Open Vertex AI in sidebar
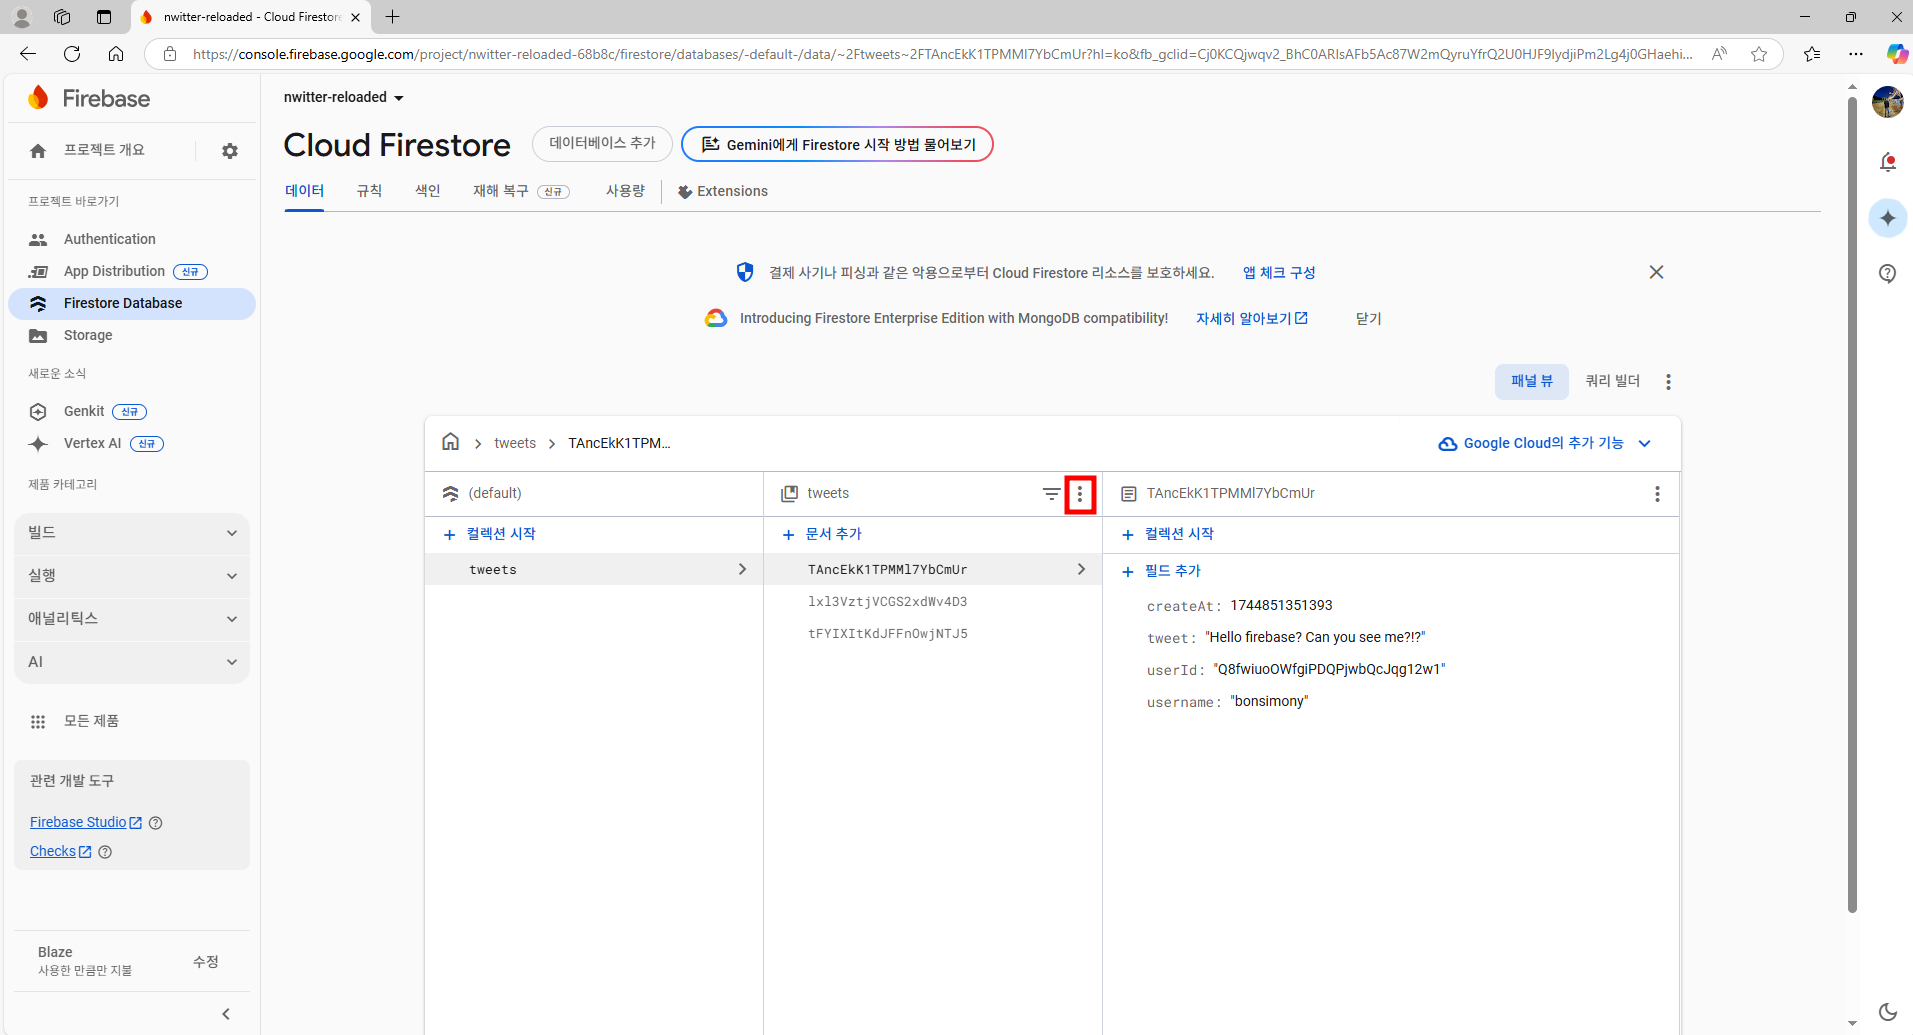Image resolution: width=1913 pixels, height=1035 pixels. pyautogui.click(x=92, y=443)
